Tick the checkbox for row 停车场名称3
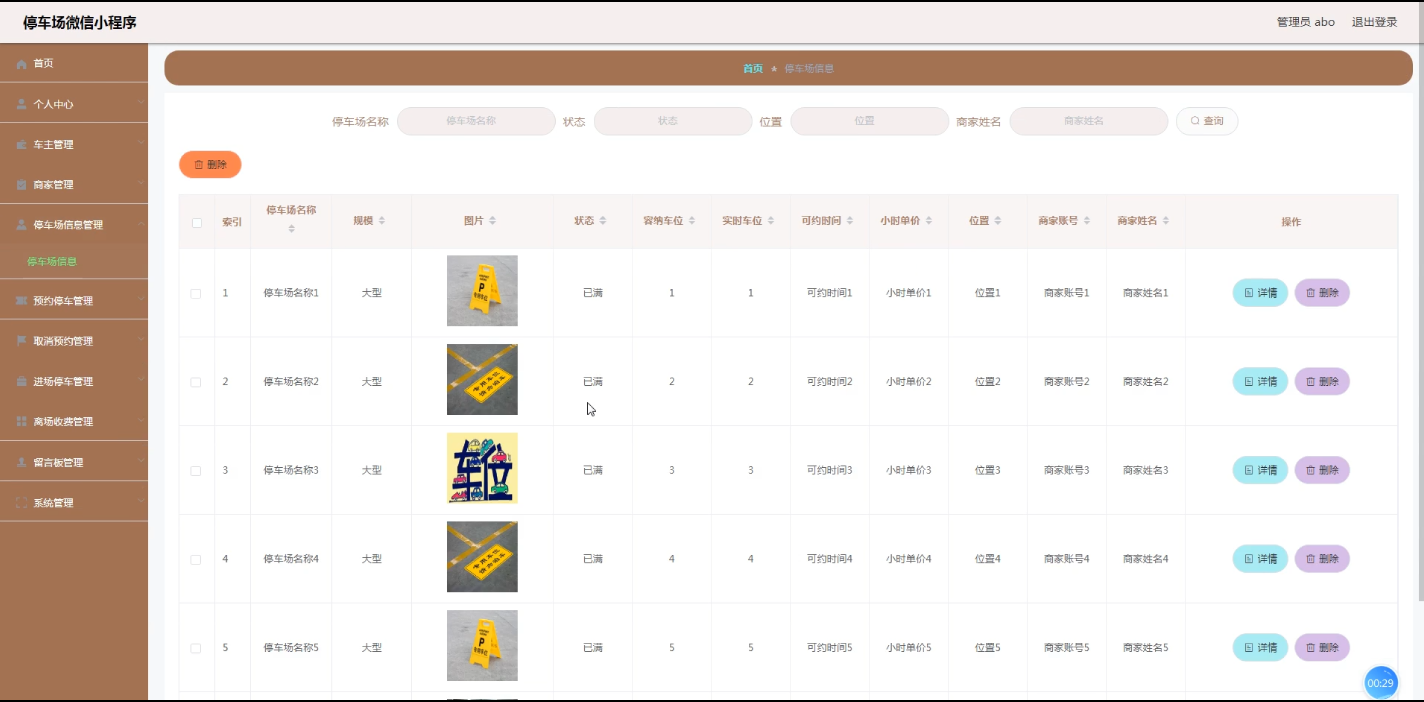 (196, 471)
